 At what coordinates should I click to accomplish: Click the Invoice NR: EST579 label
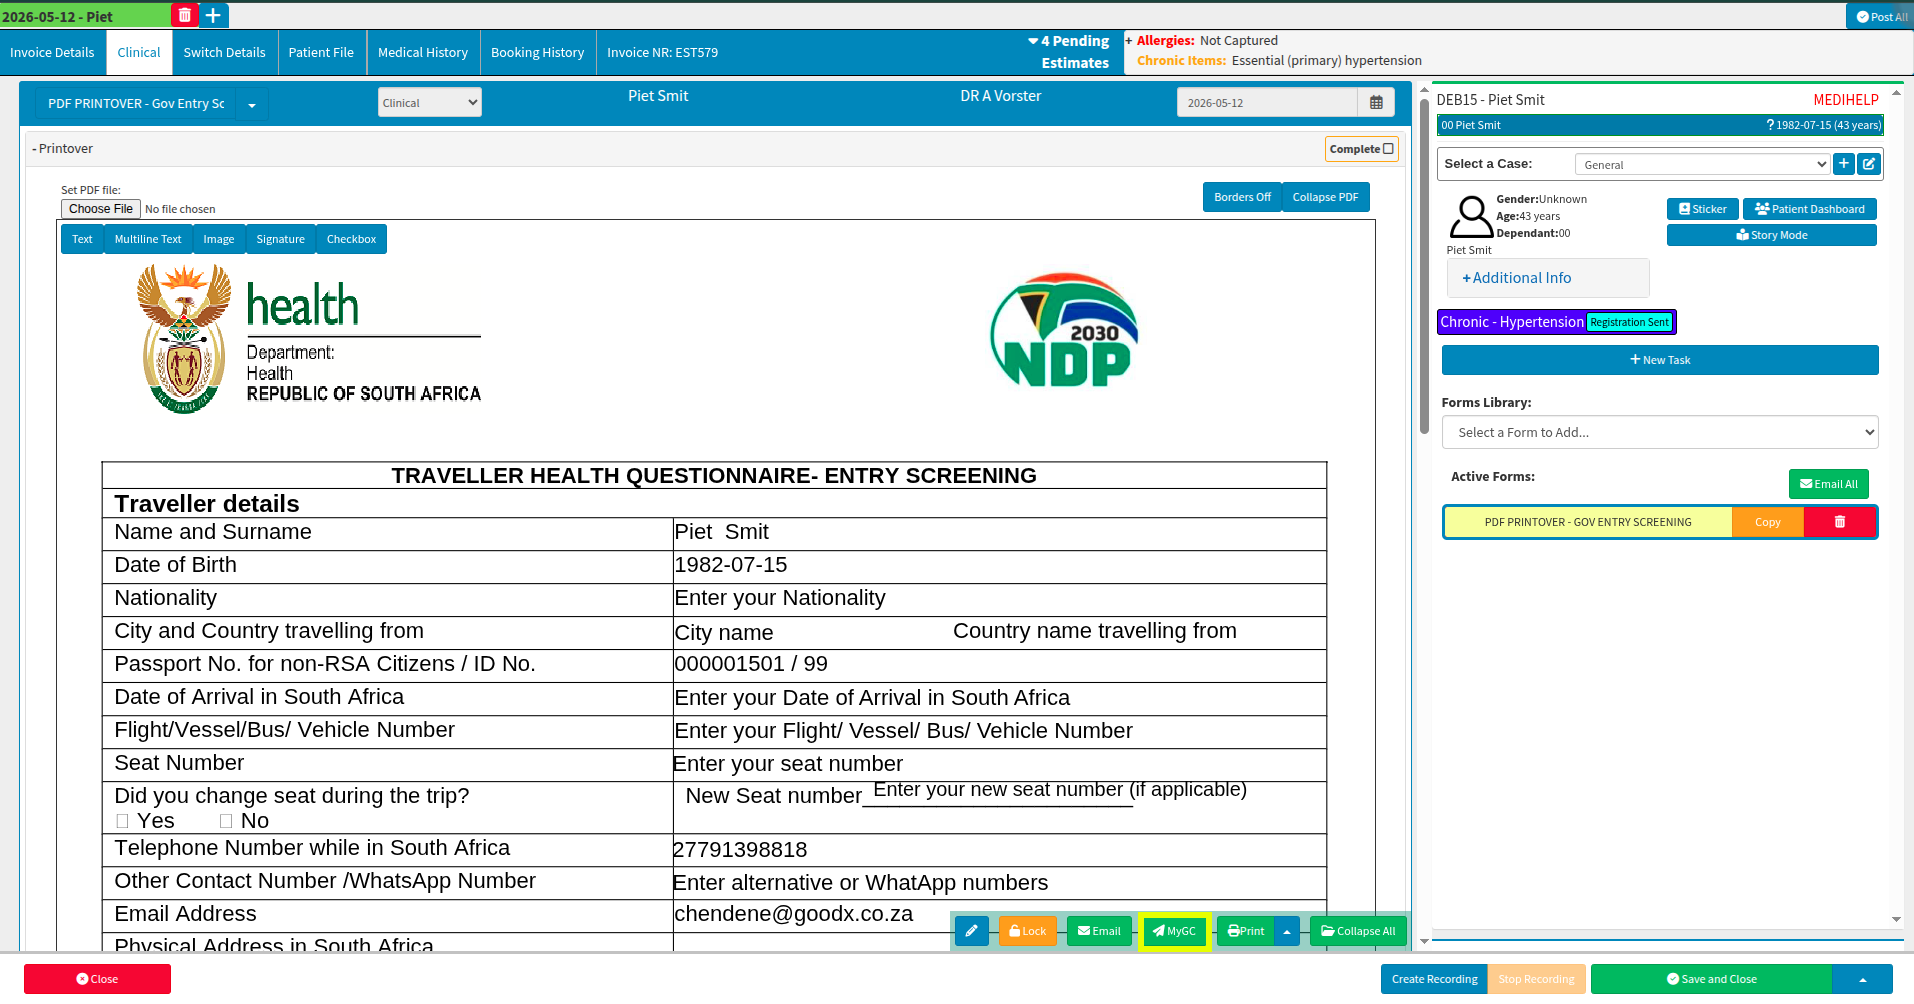[662, 52]
